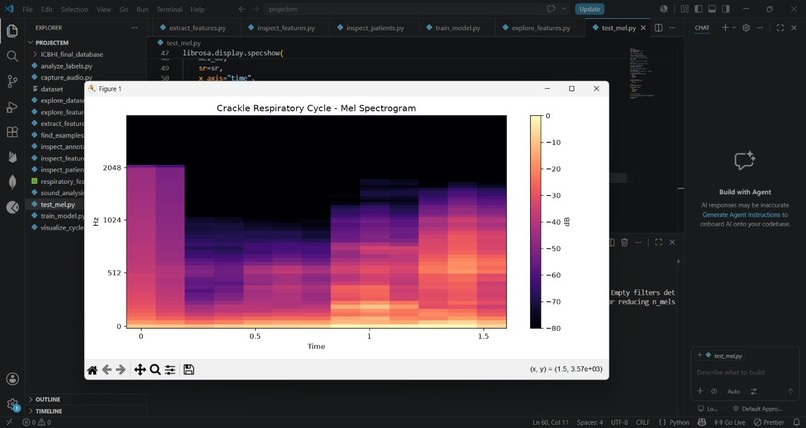Open Source Control view
This screenshot has height=428, width=806.
click(x=12, y=81)
